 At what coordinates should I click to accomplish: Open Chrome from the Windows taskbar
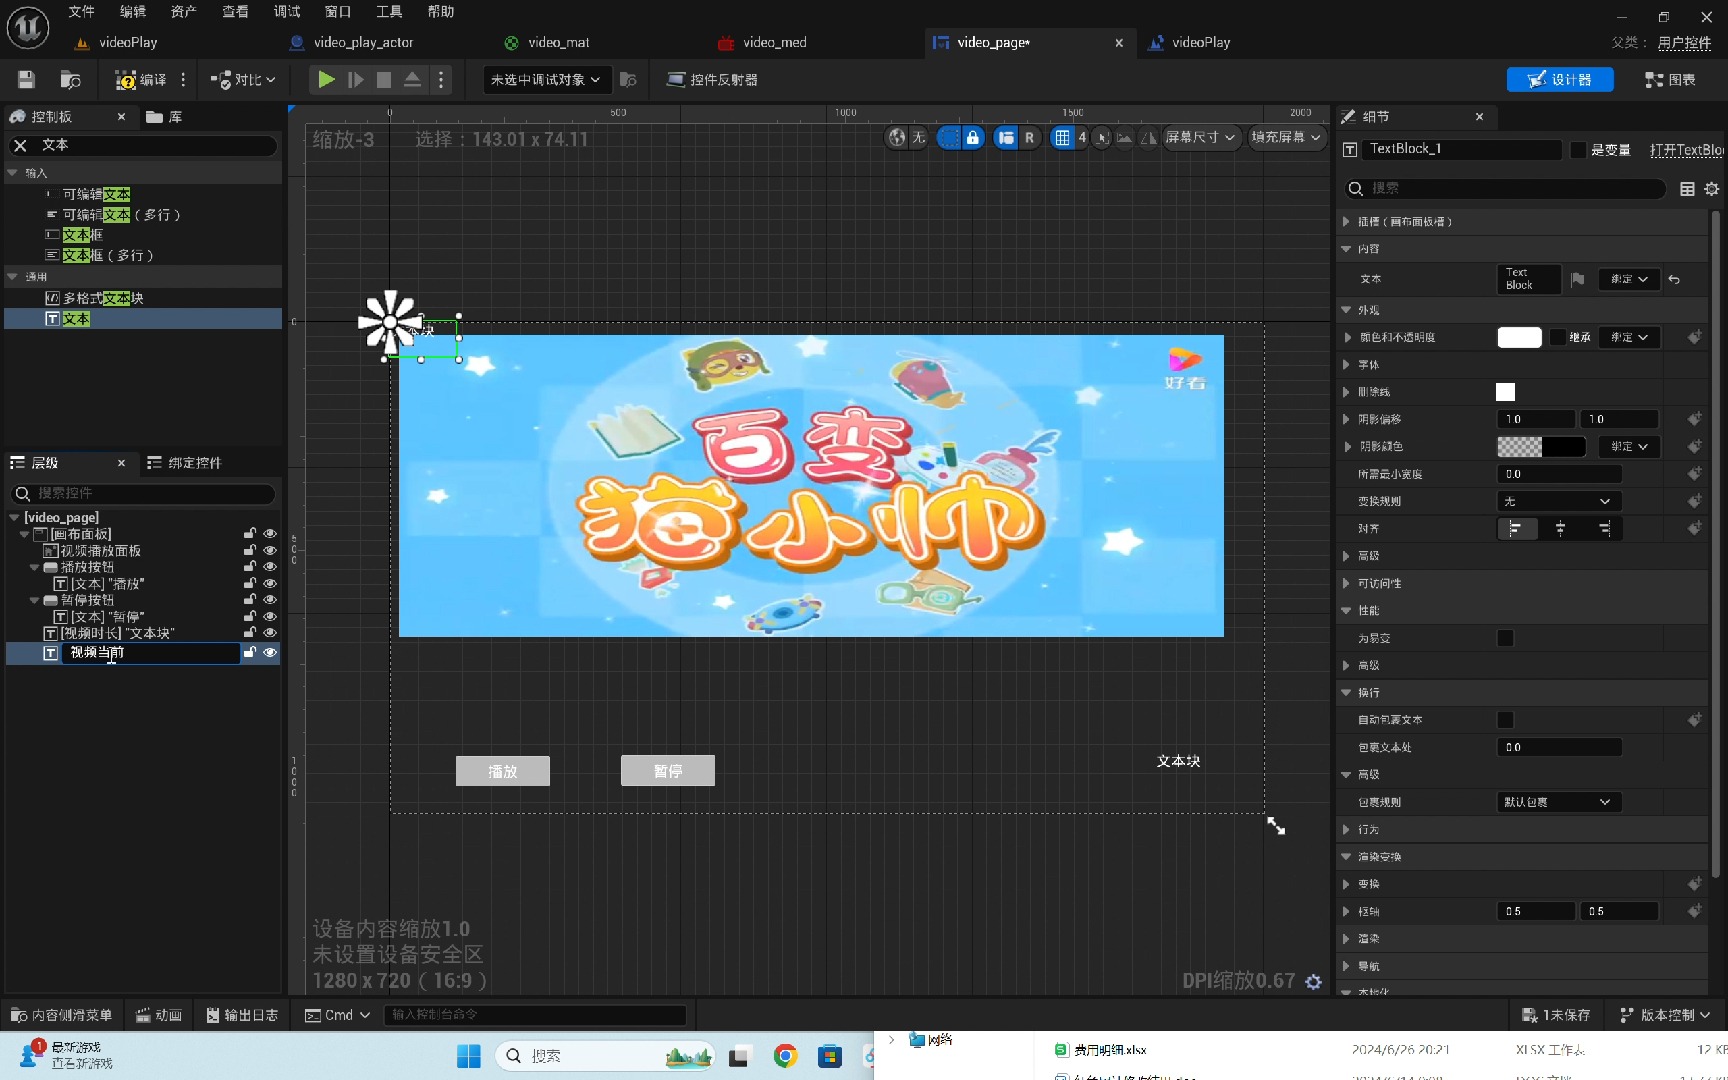coord(786,1056)
